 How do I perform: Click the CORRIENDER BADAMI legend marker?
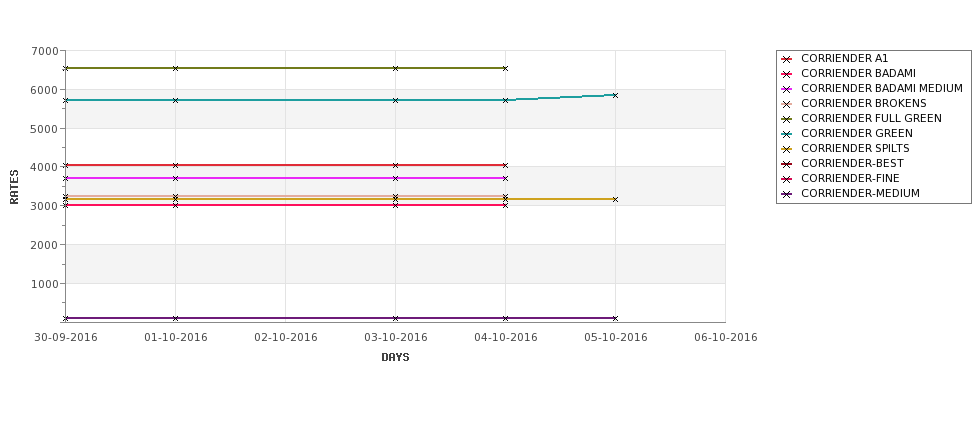pyautogui.click(x=787, y=74)
